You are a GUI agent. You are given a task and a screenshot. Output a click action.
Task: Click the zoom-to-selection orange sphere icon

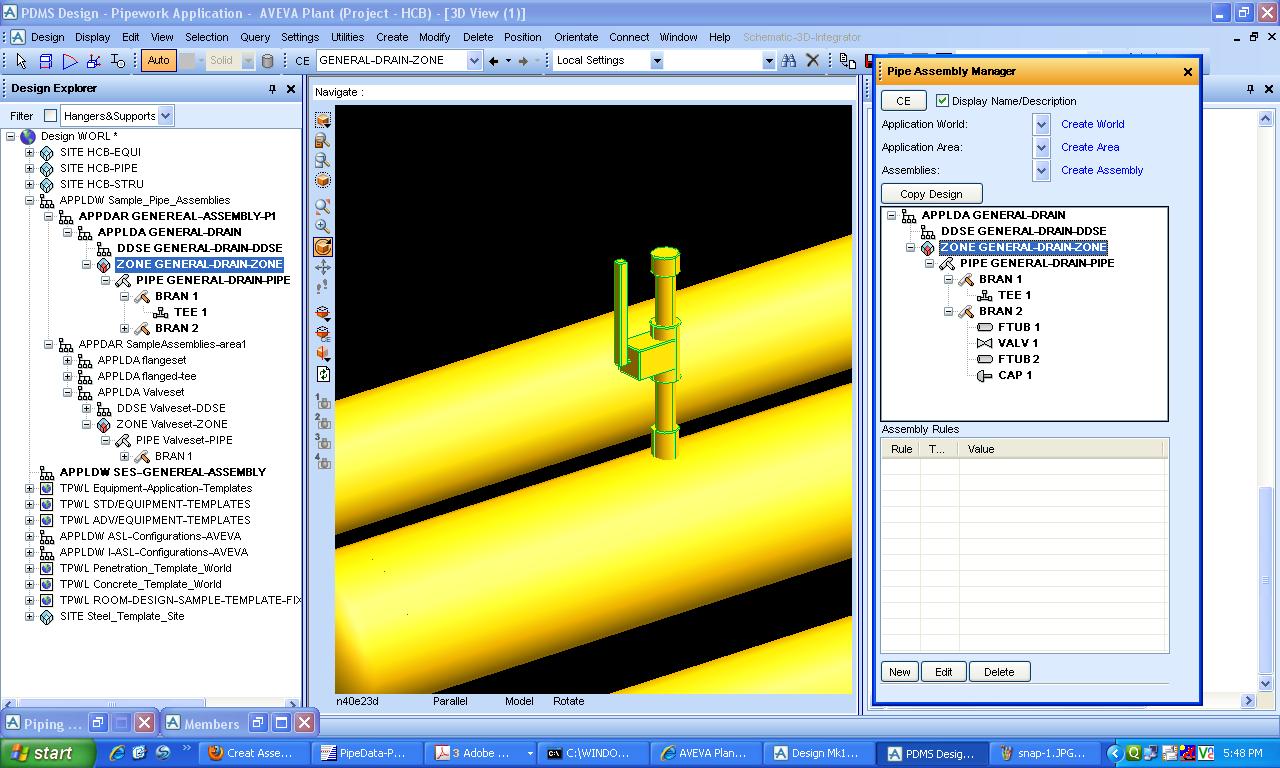323,181
